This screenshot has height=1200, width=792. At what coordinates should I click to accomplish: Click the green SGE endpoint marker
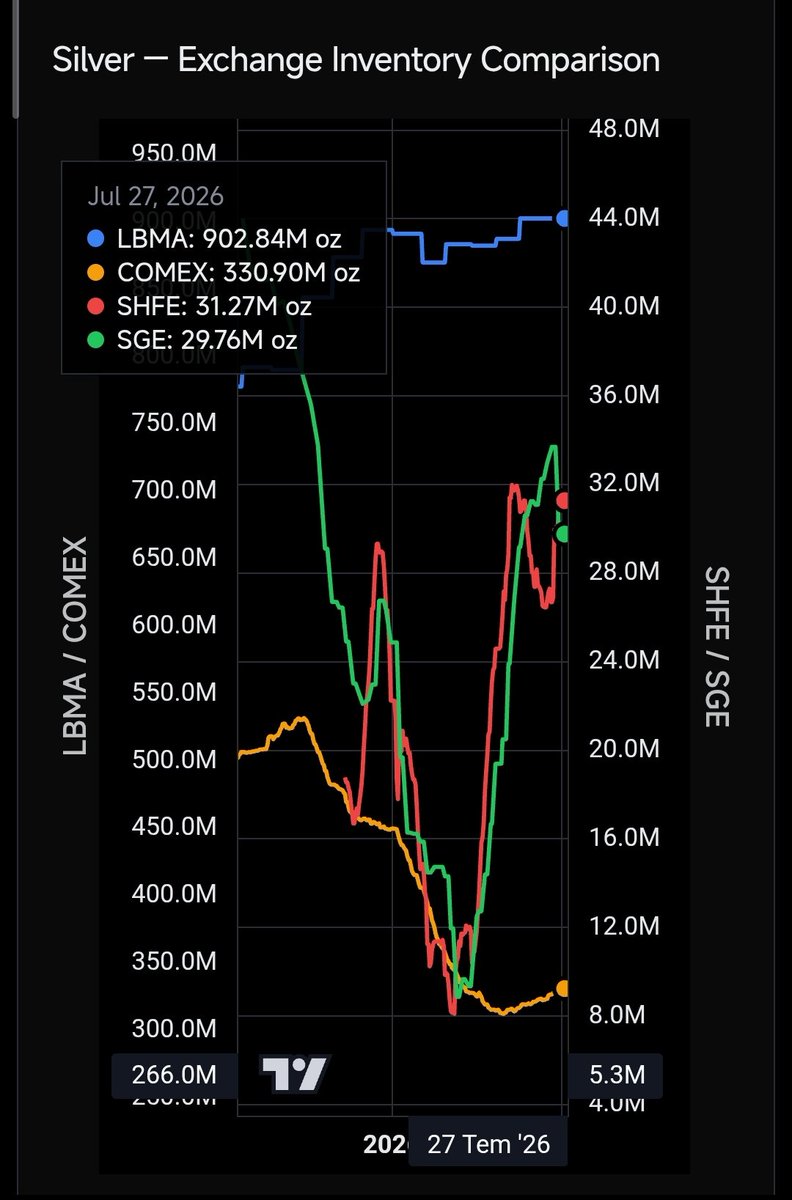tap(563, 534)
